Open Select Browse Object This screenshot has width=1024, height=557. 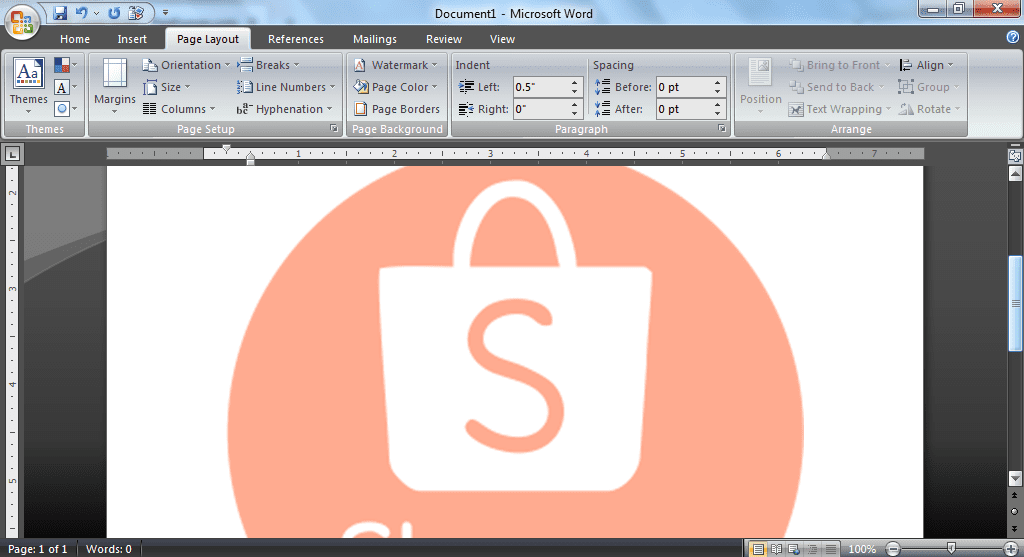tap(1015, 511)
